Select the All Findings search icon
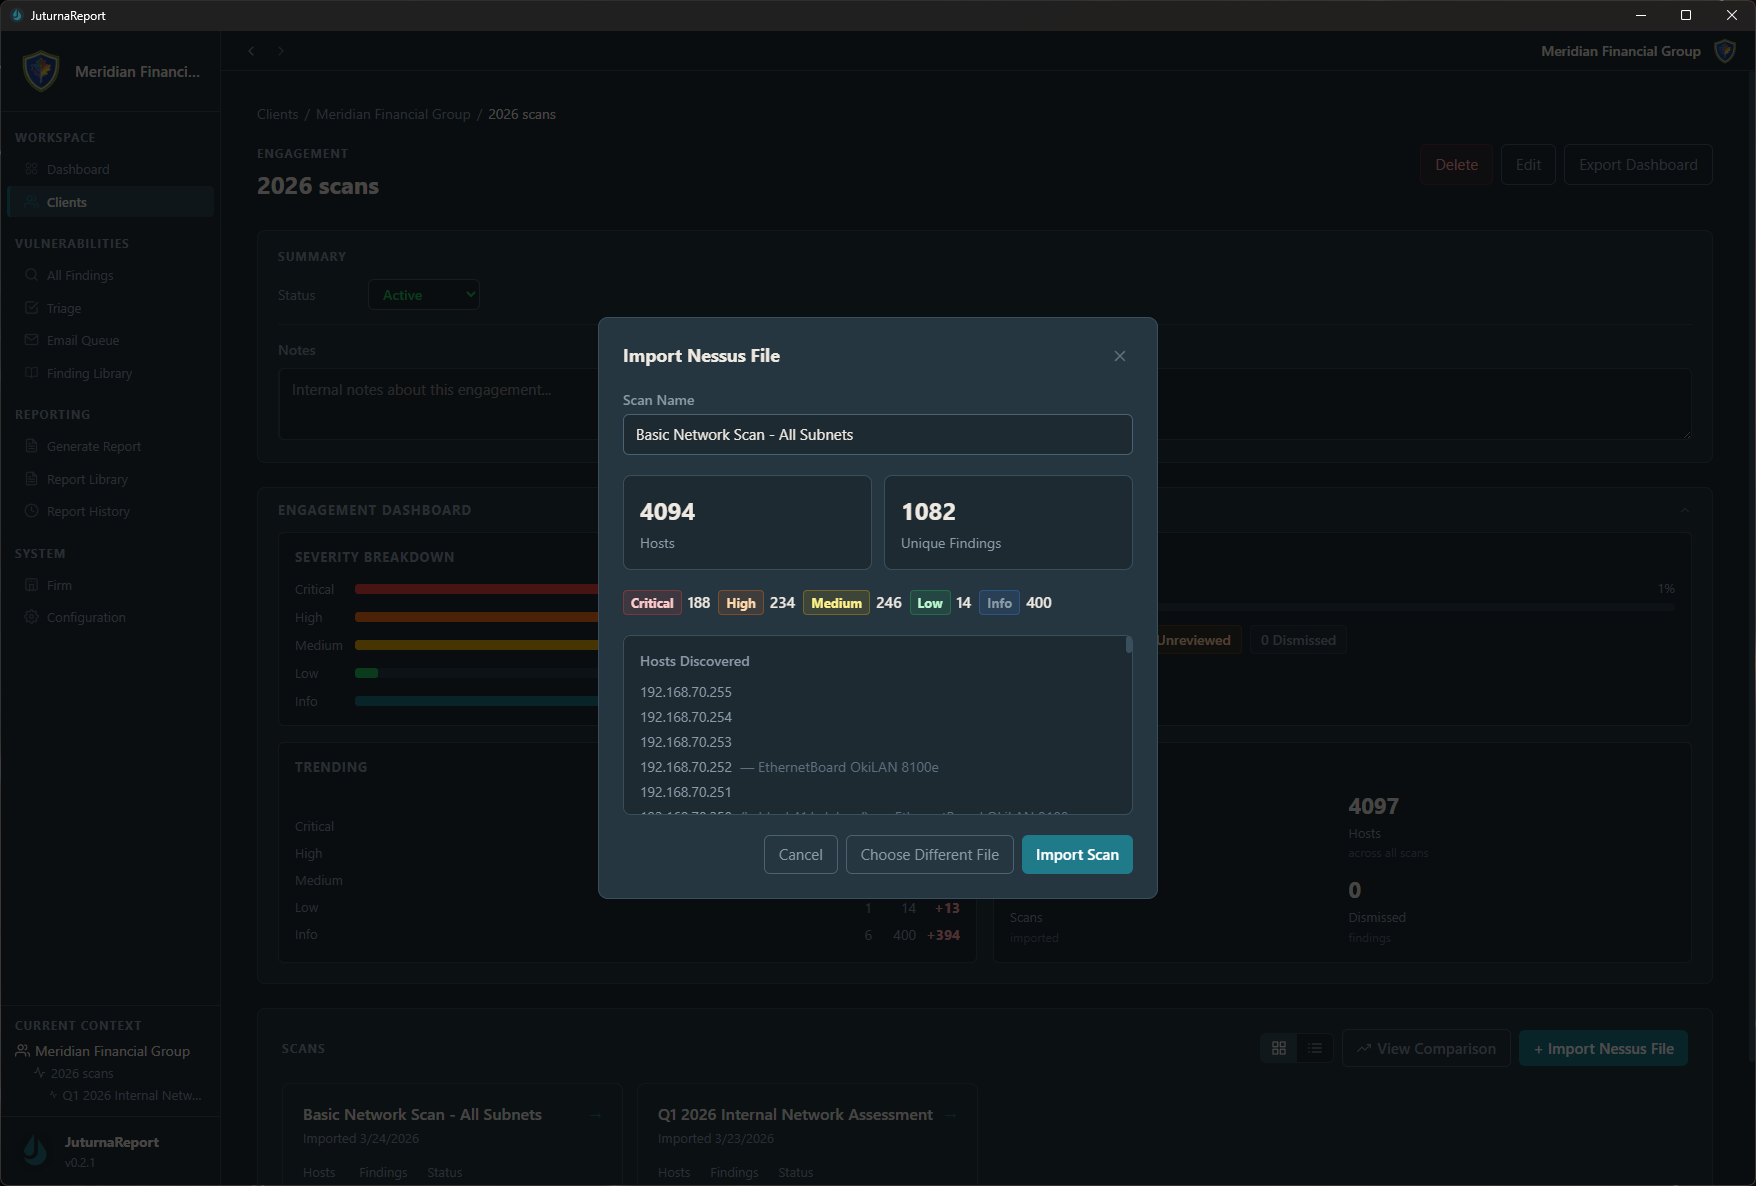 tap(32, 275)
